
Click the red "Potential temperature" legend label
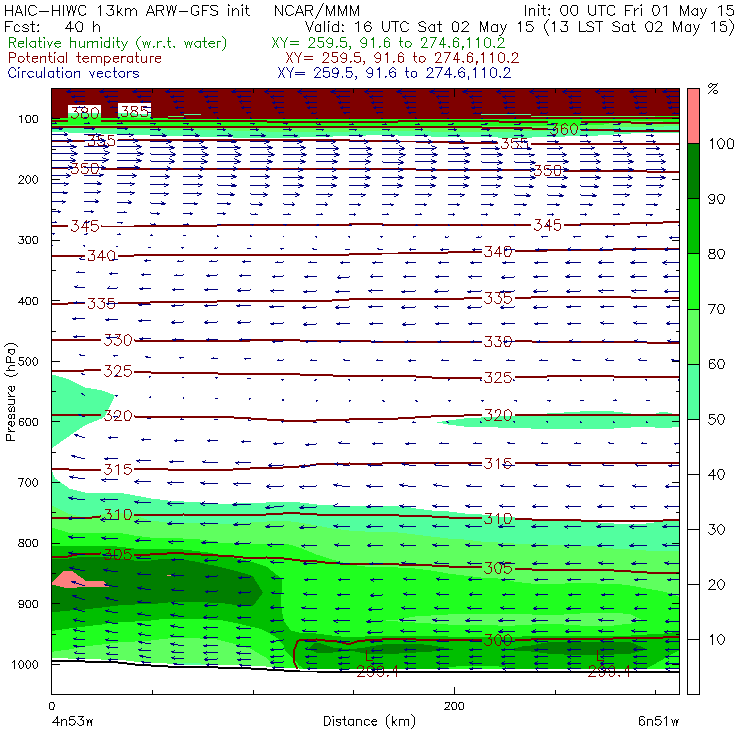coord(85,58)
